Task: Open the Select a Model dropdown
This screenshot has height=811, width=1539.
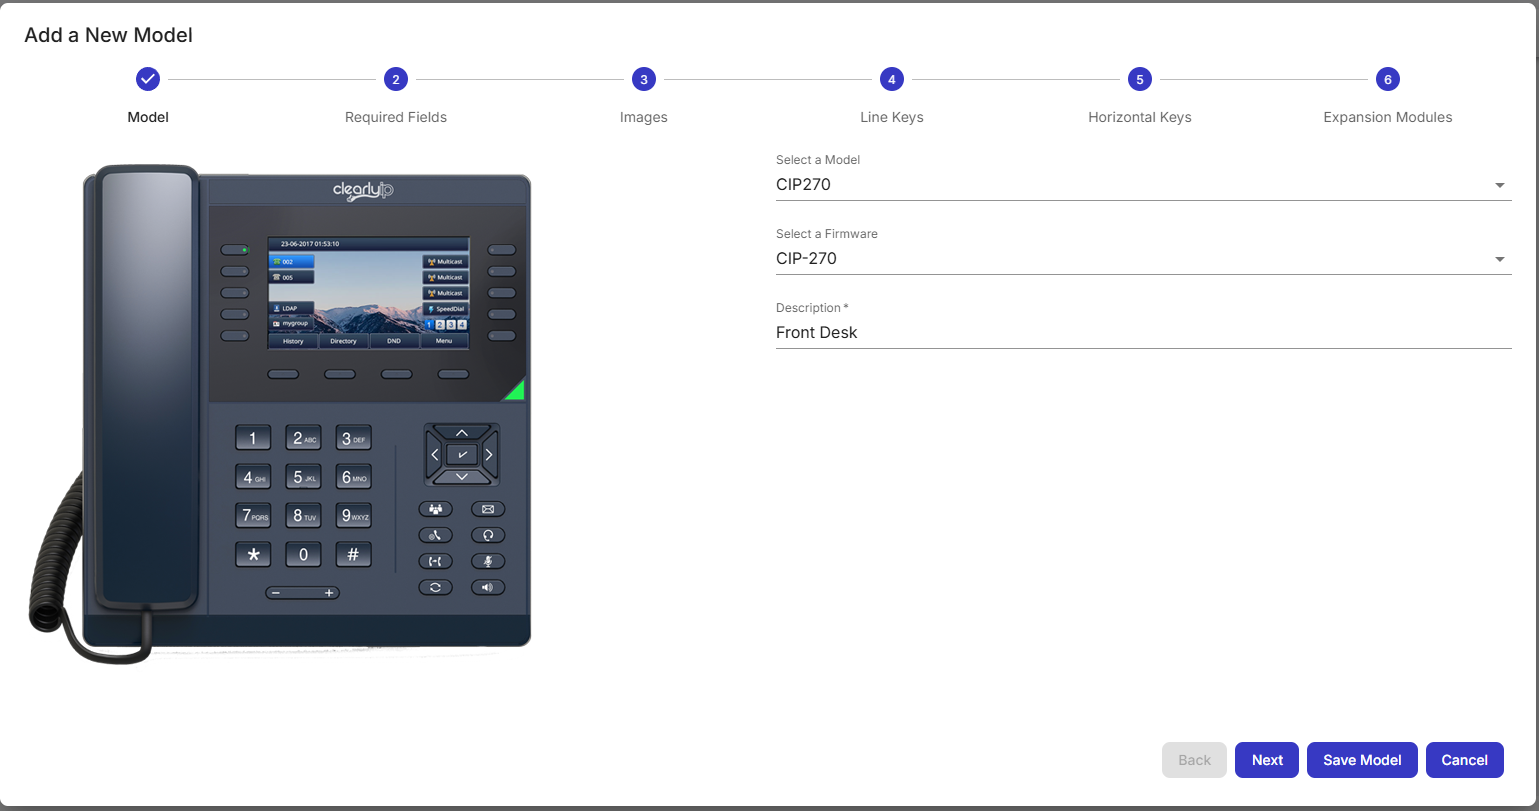Action: click(1143, 185)
